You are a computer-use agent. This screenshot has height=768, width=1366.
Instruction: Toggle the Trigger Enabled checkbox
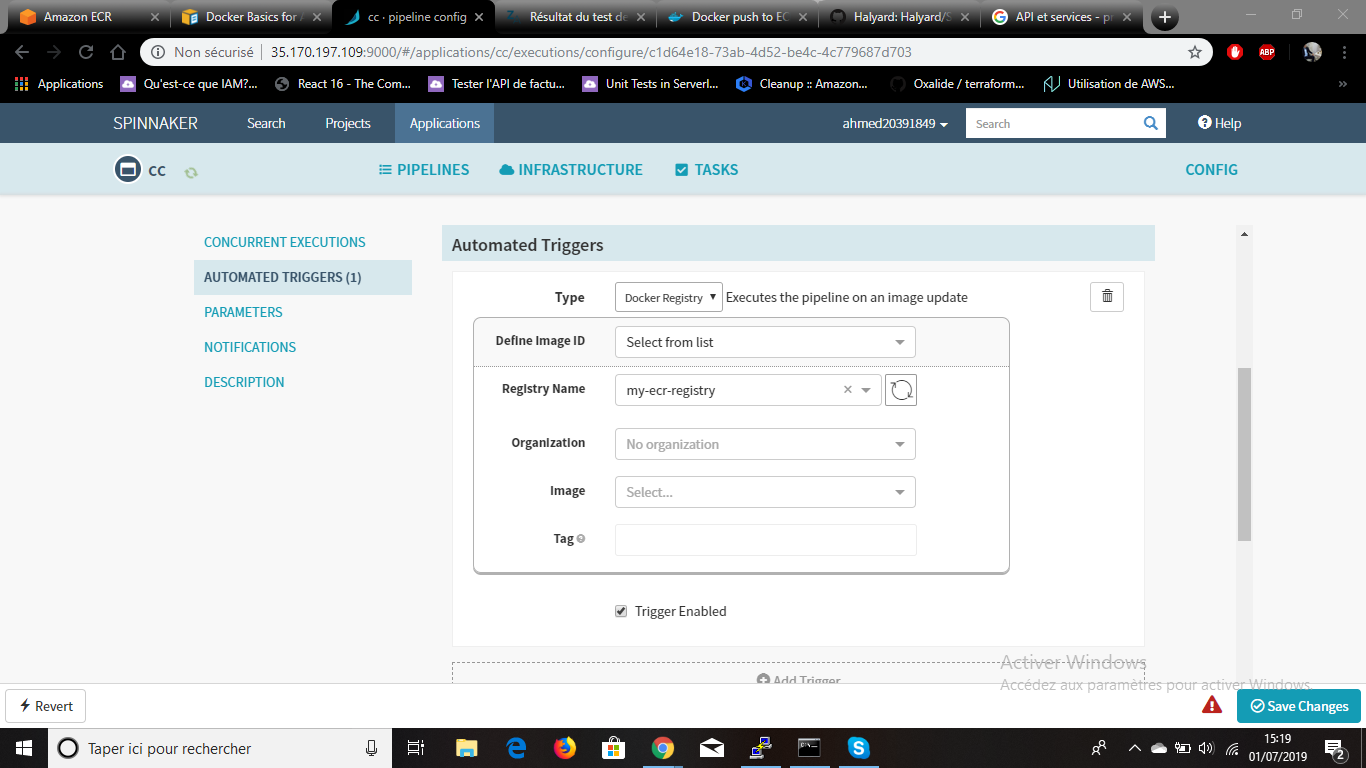pyautogui.click(x=621, y=611)
